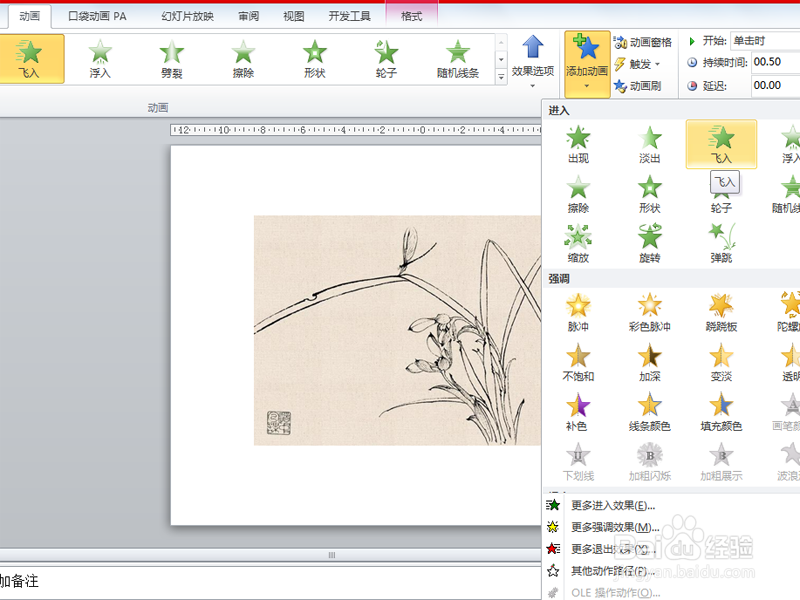
Task: Apply the 脉冲 emphasis effect
Action: point(578,312)
